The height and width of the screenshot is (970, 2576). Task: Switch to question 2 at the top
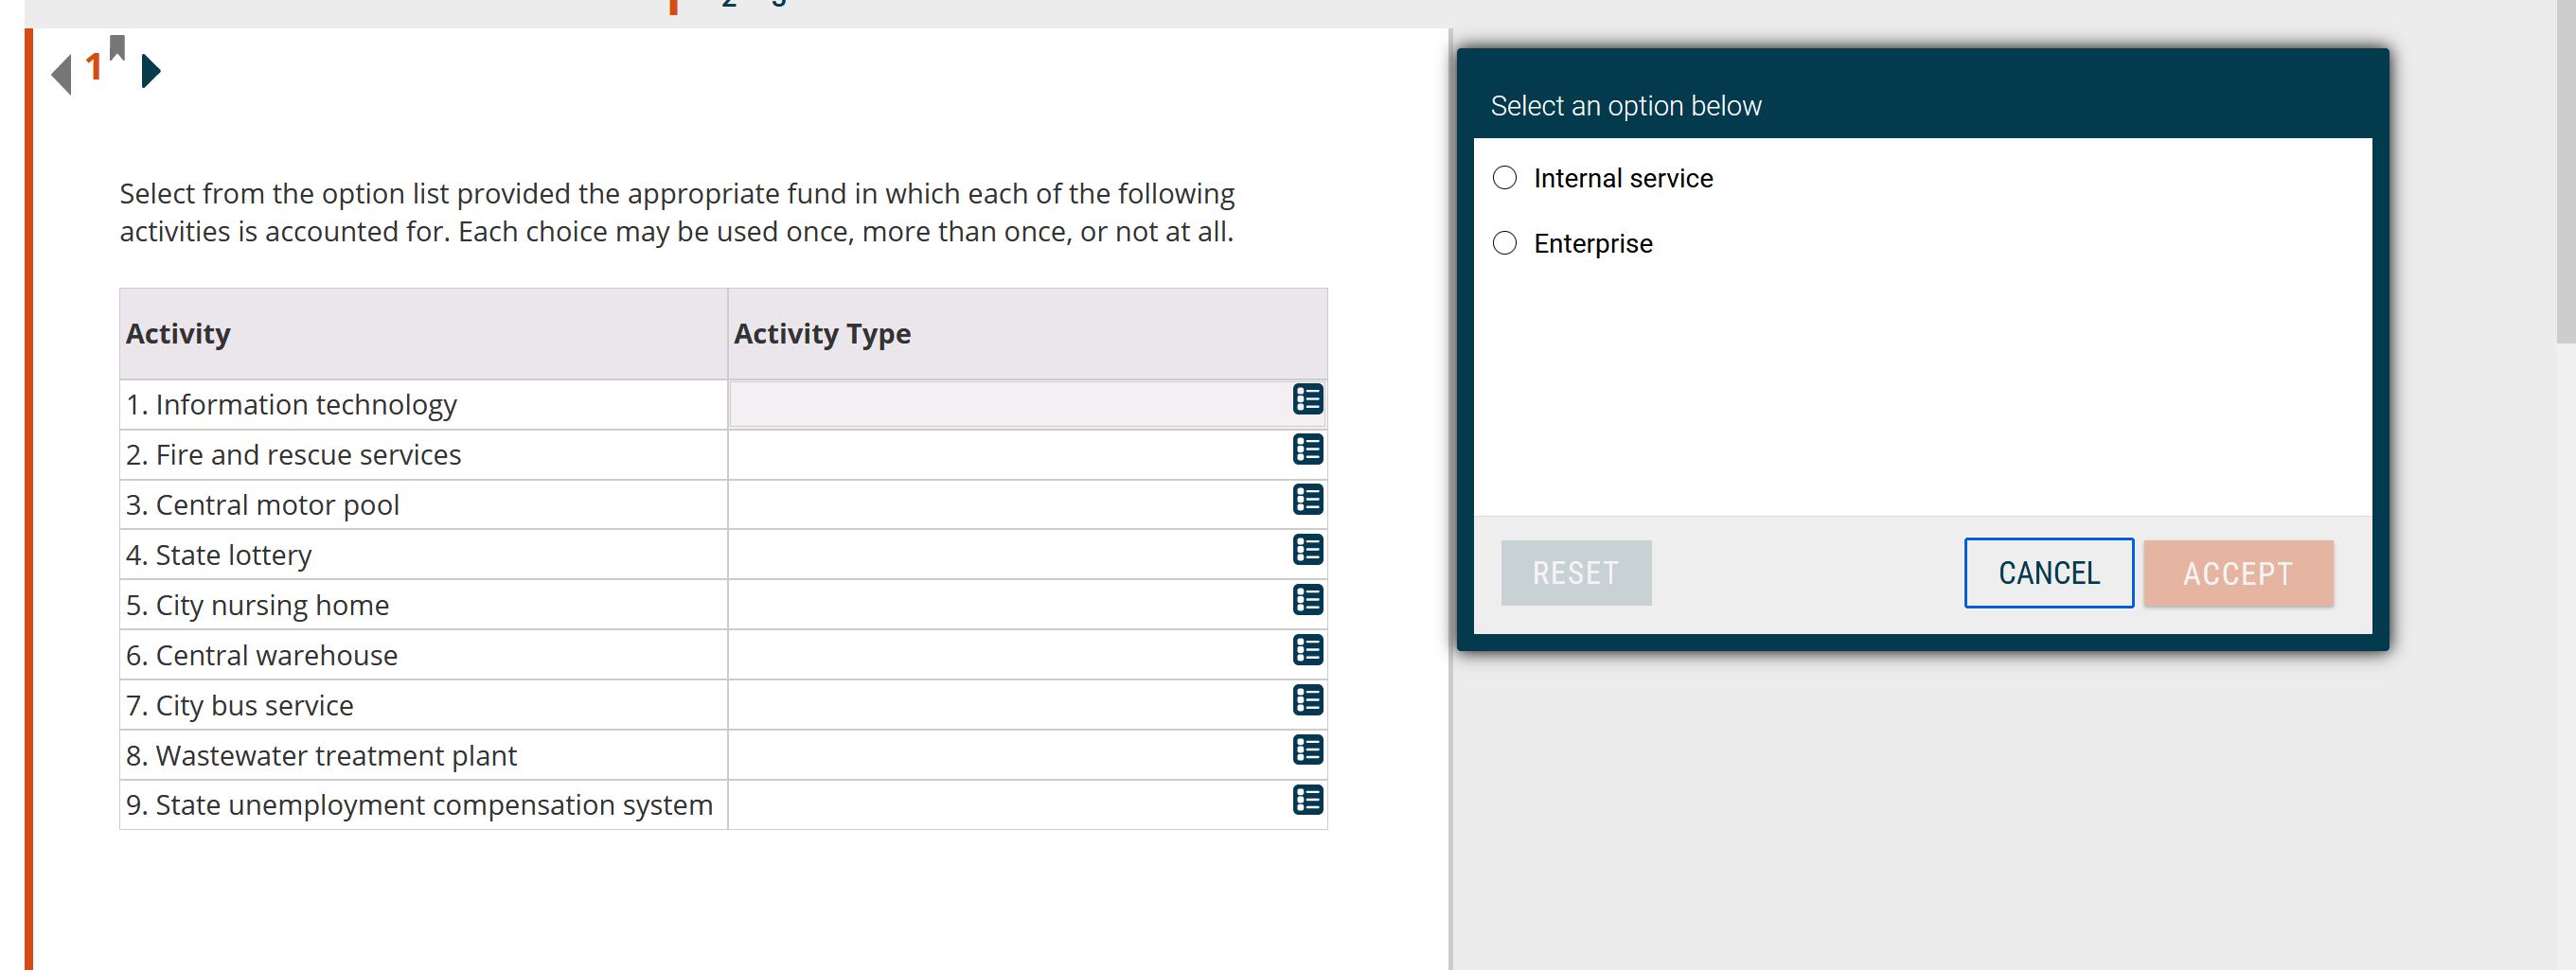727,3
